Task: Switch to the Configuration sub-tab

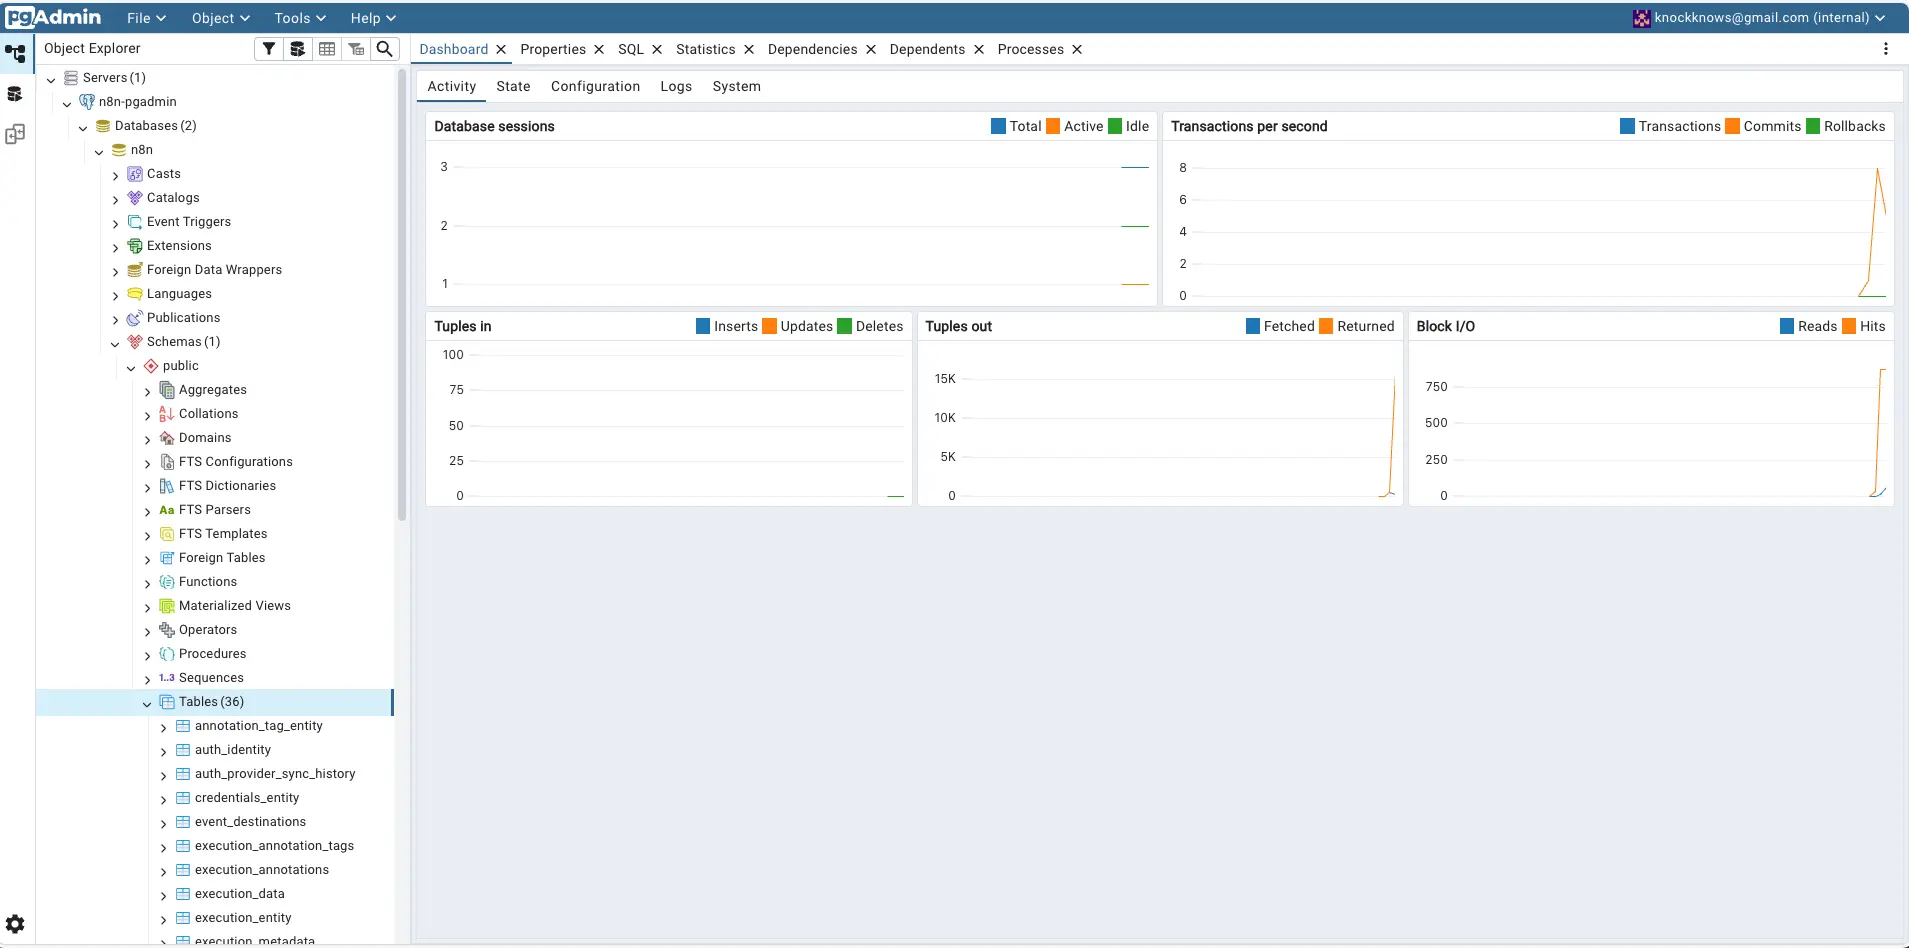Action: [595, 86]
